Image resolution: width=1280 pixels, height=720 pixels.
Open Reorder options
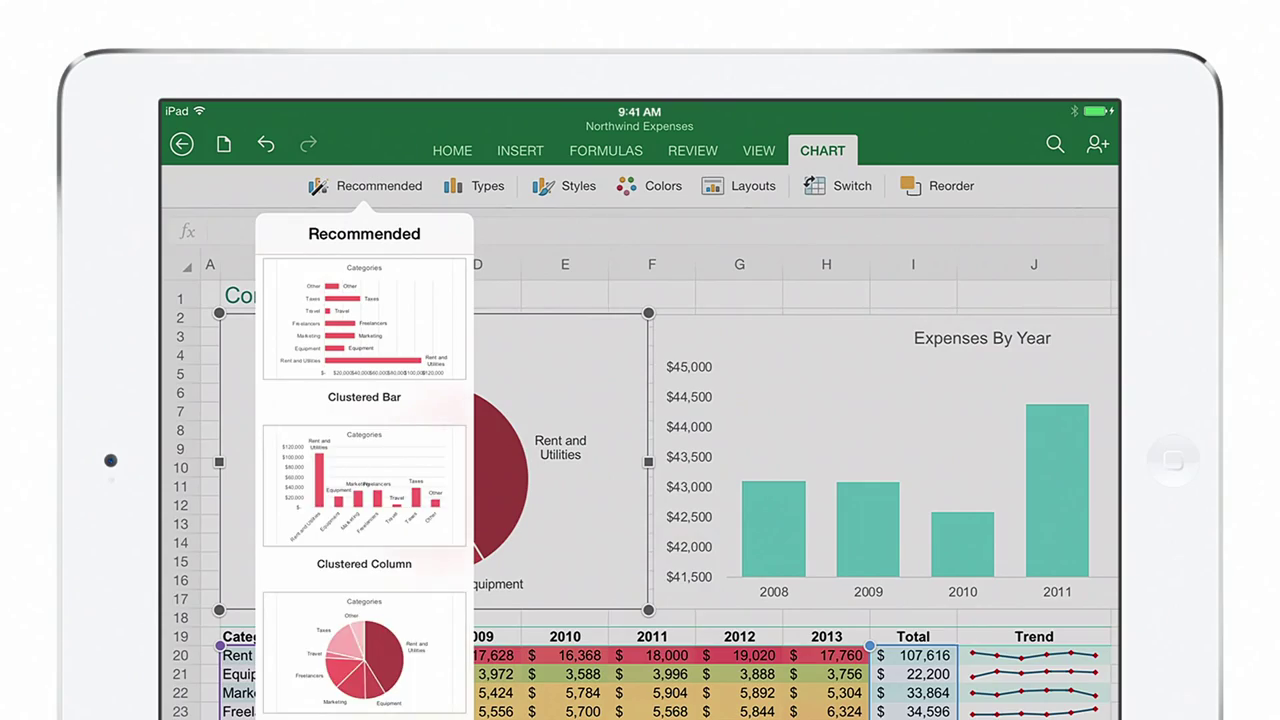pyautogui.click(x=937, y=186)
